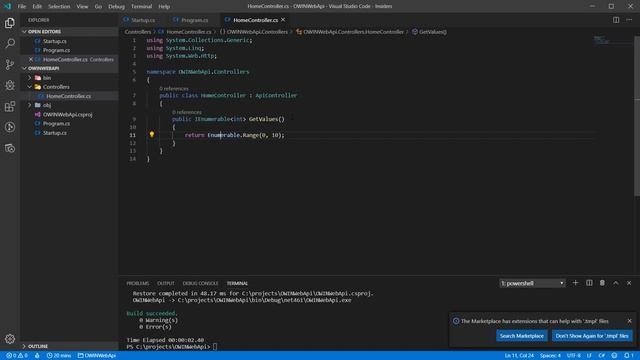
Task: Open the Go menu
Action: (98, 6)
